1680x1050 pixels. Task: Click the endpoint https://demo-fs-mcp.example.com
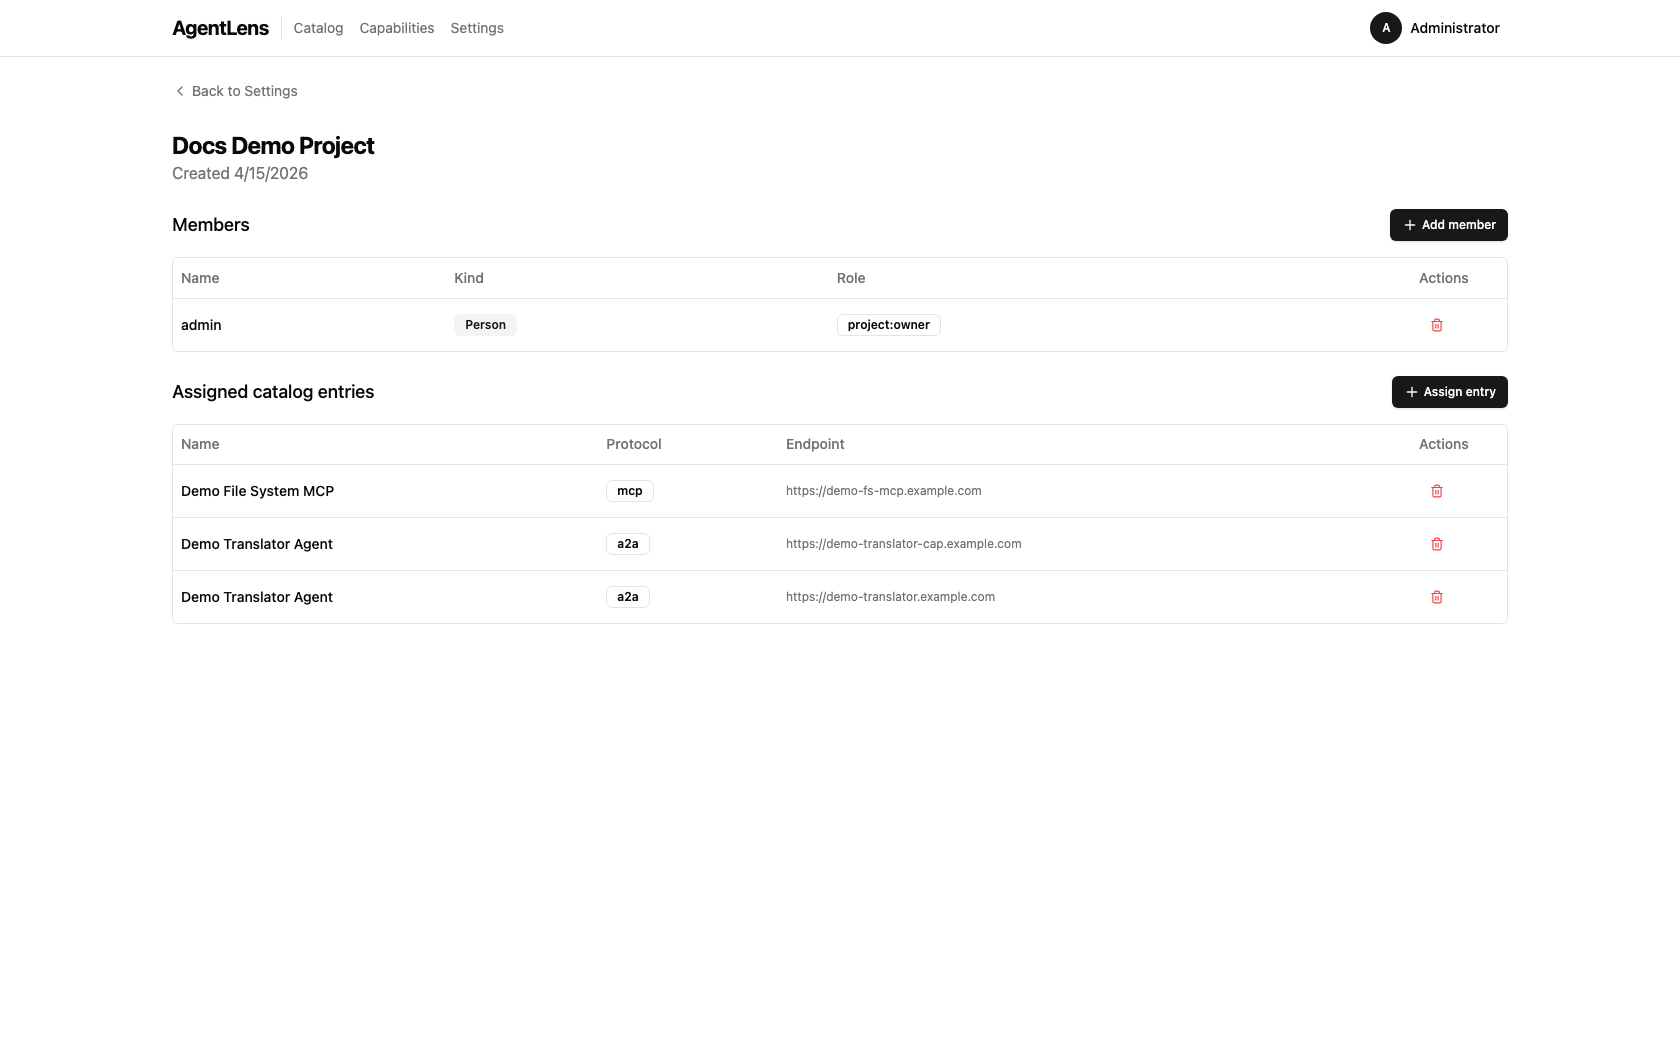[883, 491]
